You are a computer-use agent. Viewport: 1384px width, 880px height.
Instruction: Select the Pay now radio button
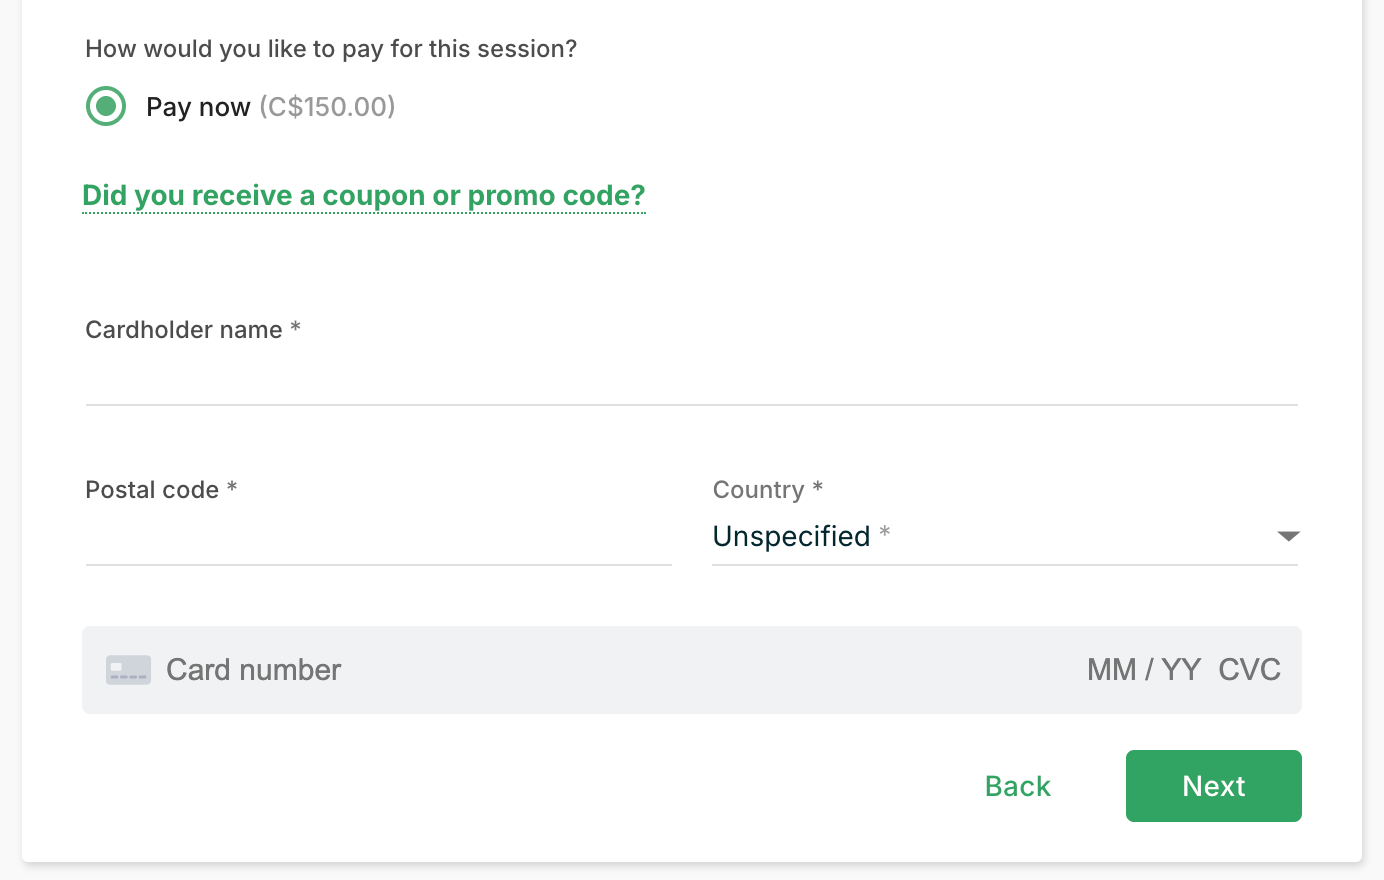[x=106, y=106]
